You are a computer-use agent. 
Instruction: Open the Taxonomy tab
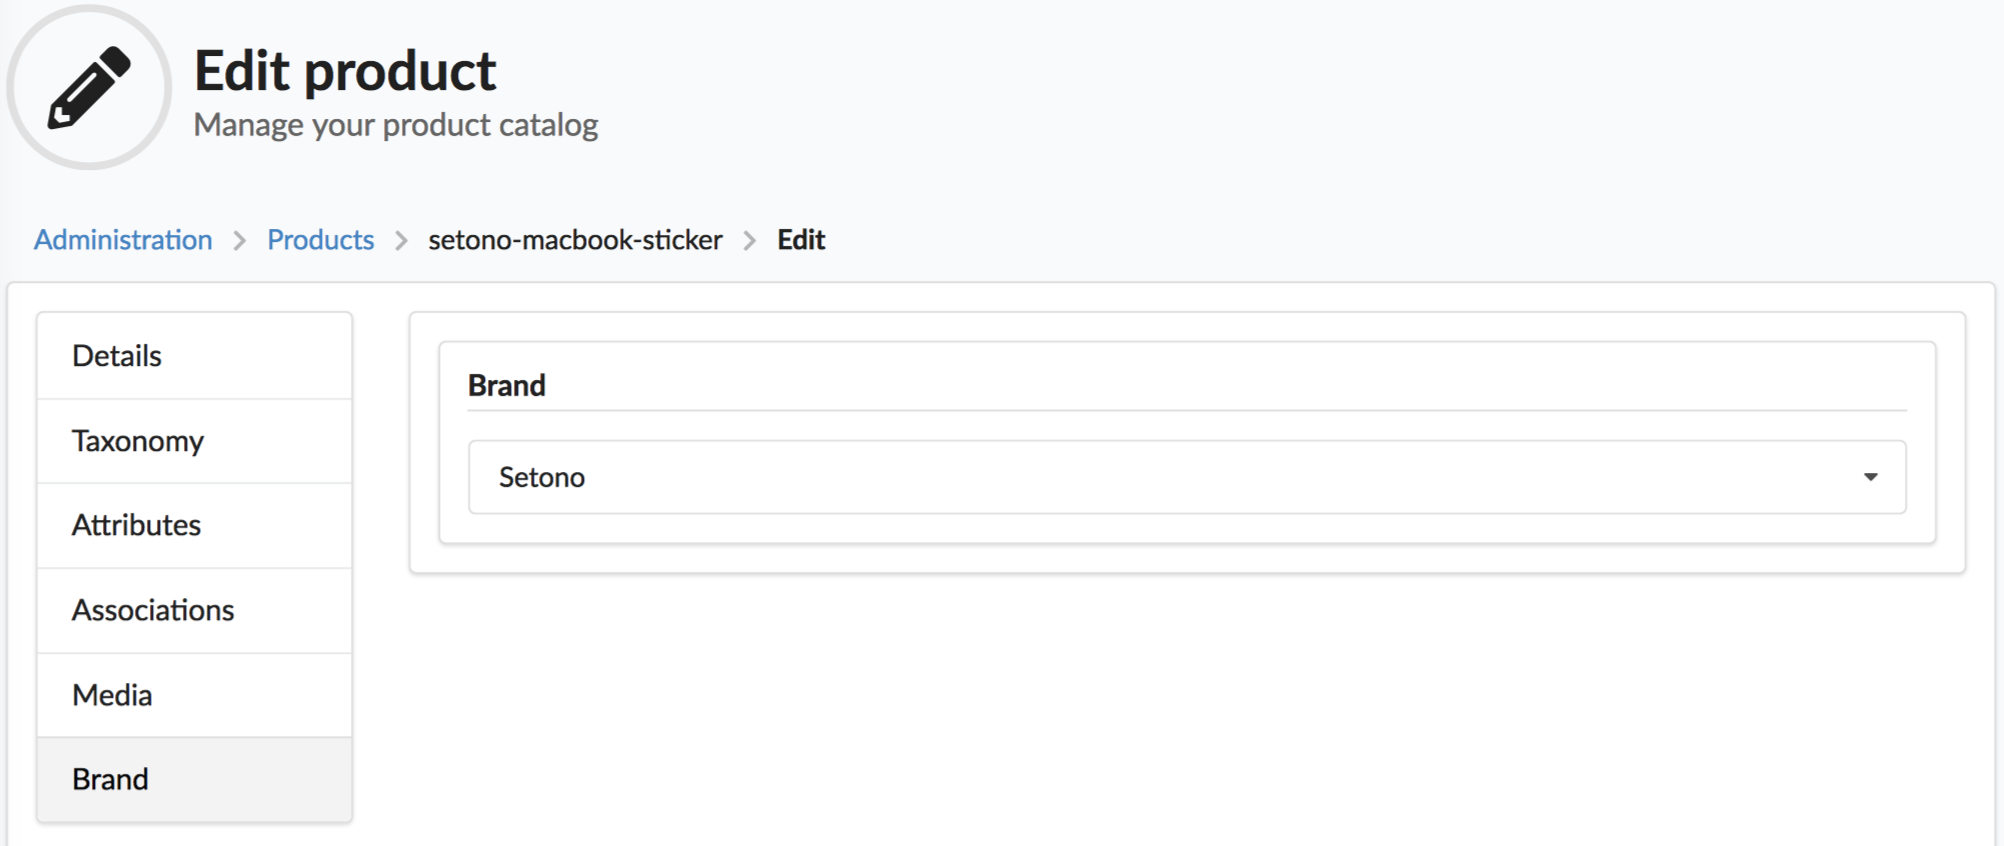pyautogui.click(x=194, y=441)
